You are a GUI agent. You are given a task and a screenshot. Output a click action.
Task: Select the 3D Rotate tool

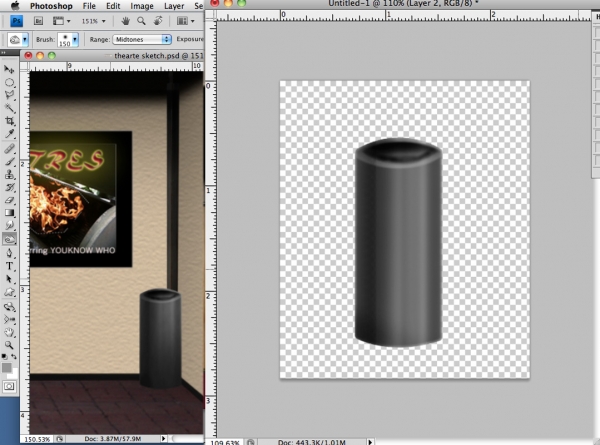[9, 306]
